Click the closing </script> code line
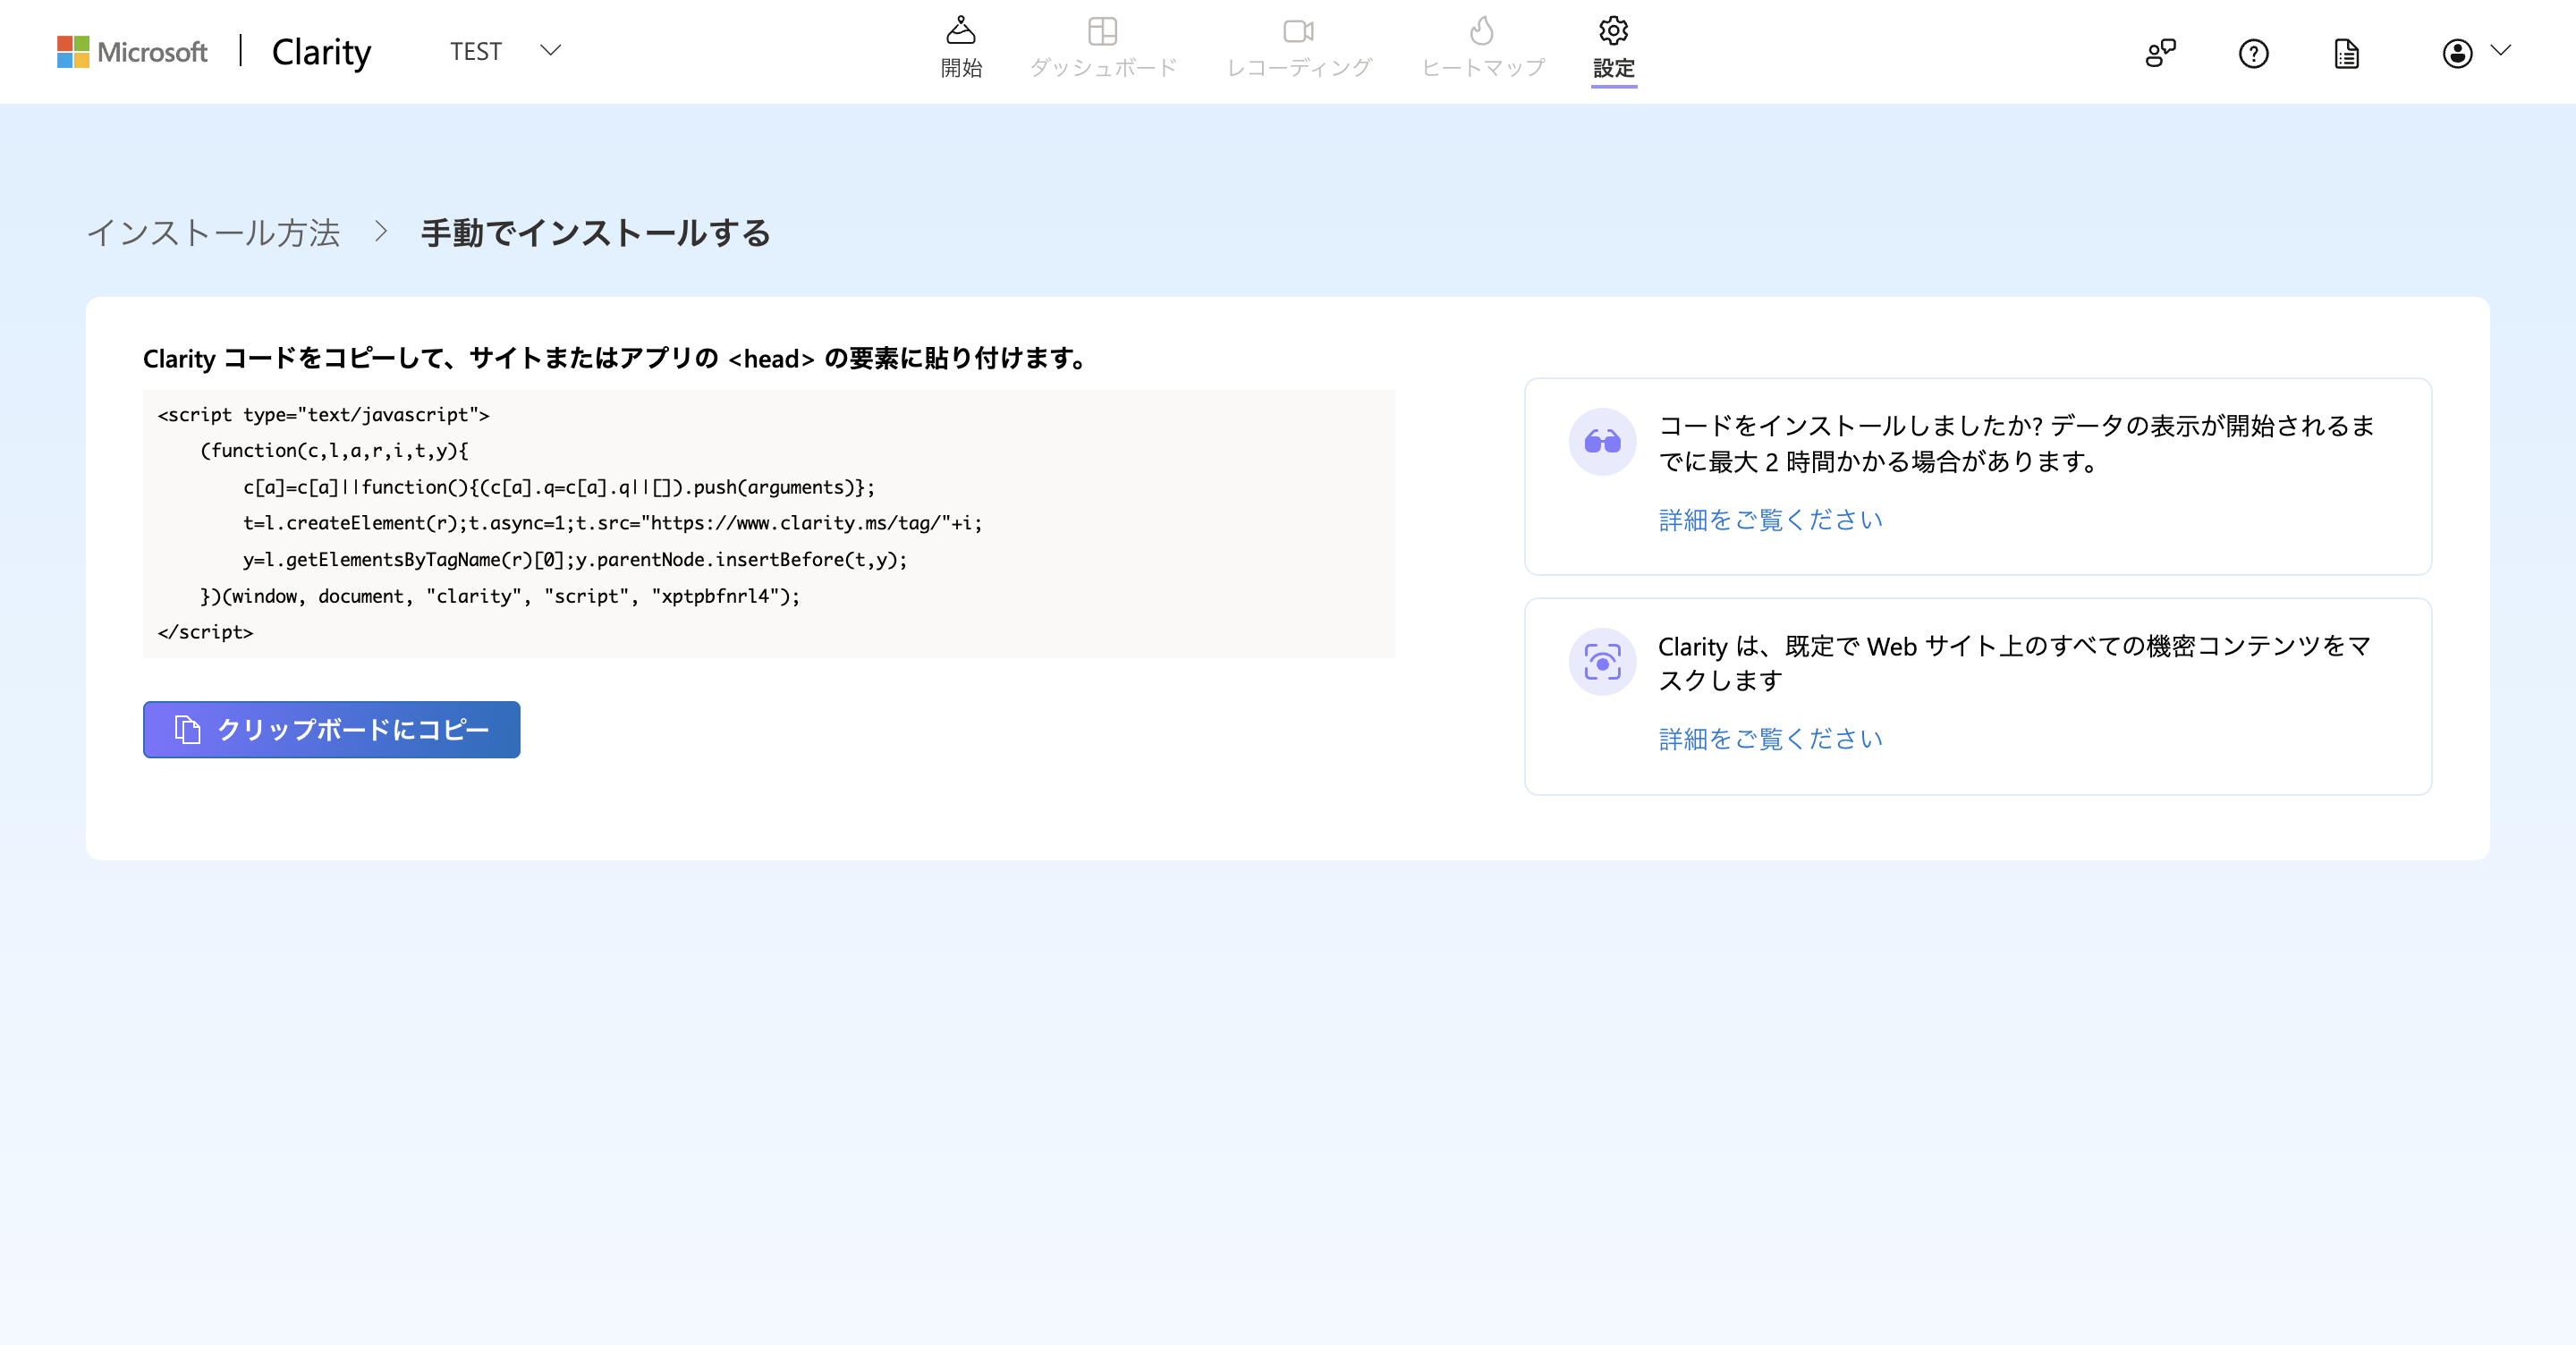Viewport: 2576px width, 1345px height. pyautogui.click(x=205, y=632)
